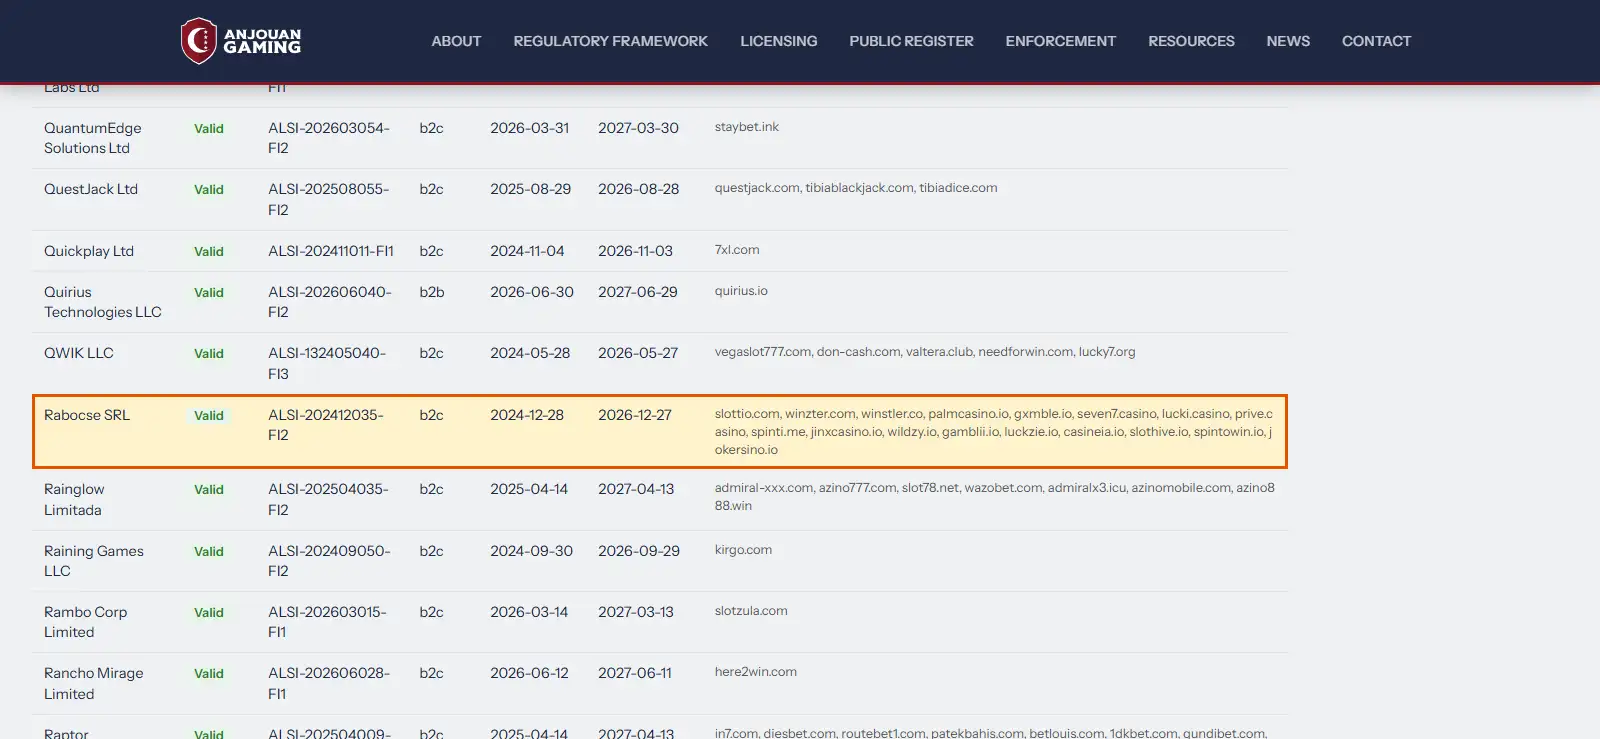Click Raining Games LLC name
Screen dimensions: 1600x739
coord(94,561)
